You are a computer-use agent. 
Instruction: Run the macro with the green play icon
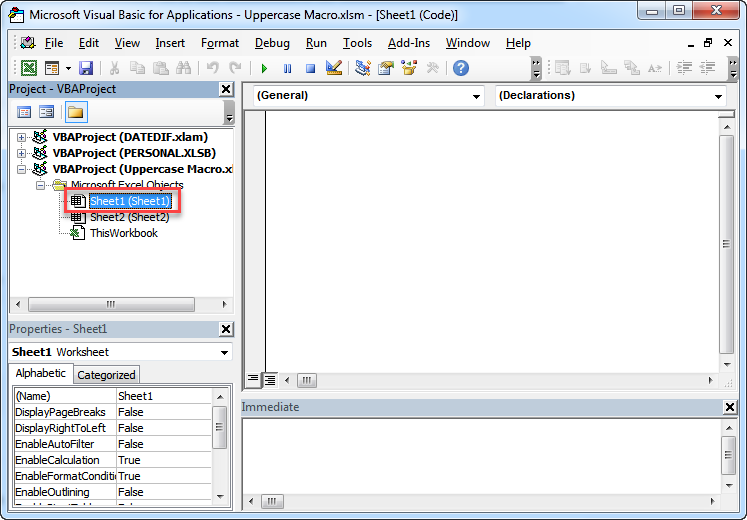[x=264, y=69]
